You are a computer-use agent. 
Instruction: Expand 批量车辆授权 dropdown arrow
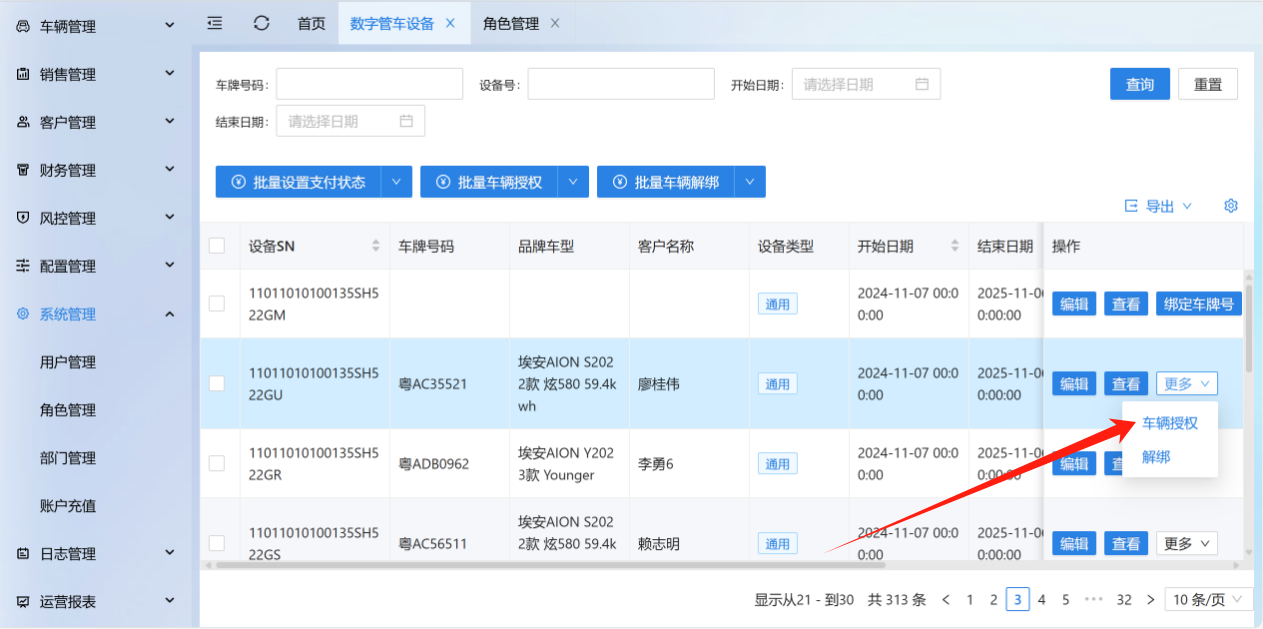[x=573, y=182]
